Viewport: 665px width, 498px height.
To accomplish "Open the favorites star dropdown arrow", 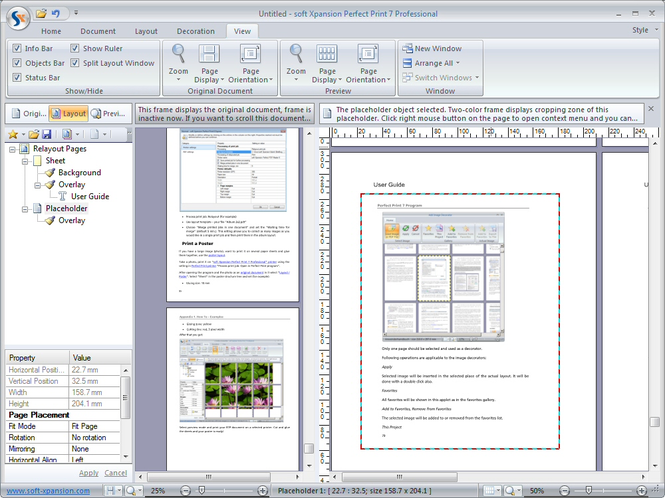I will (23, 135).
